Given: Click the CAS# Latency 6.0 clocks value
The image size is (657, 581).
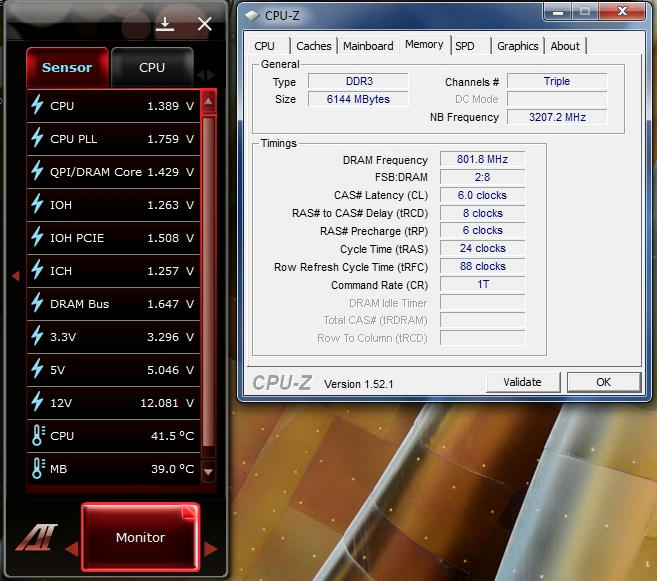Looking at the screenshot, I should point(482,195).
